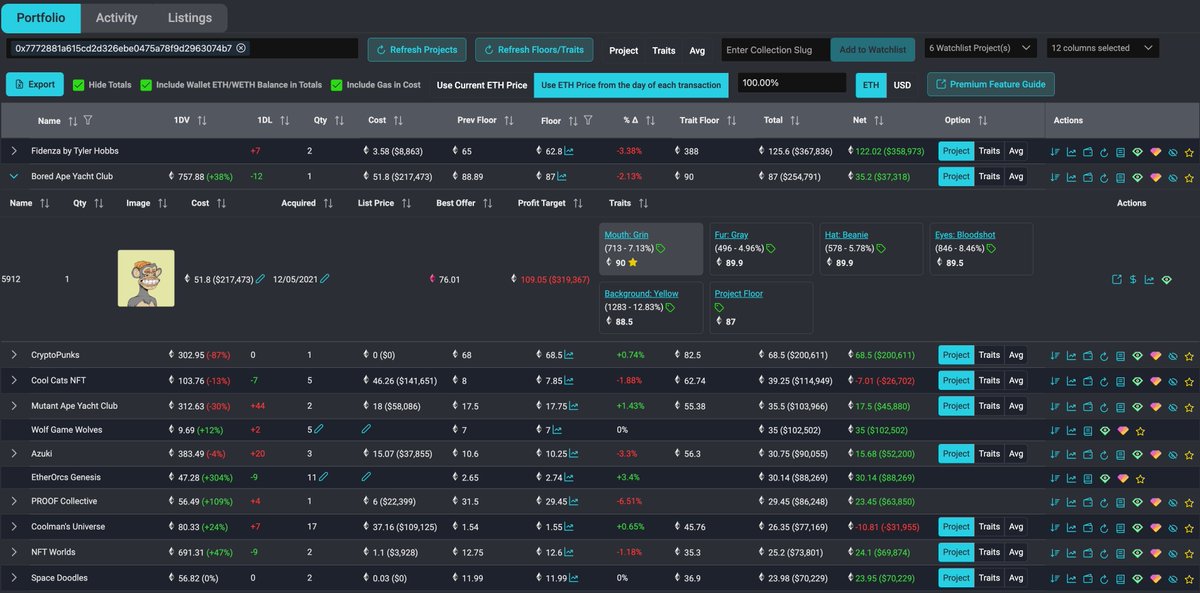Click Avg option in NFT Worlds row
The height and width of the screenshot is (593, 1200).
tap(1016, 552)
